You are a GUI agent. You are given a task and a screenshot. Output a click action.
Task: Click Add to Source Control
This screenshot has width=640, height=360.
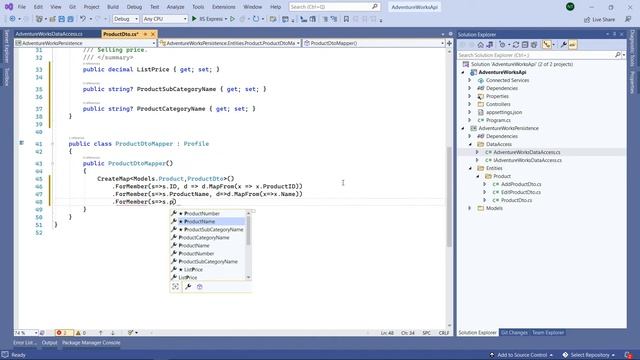click(521, 355)
